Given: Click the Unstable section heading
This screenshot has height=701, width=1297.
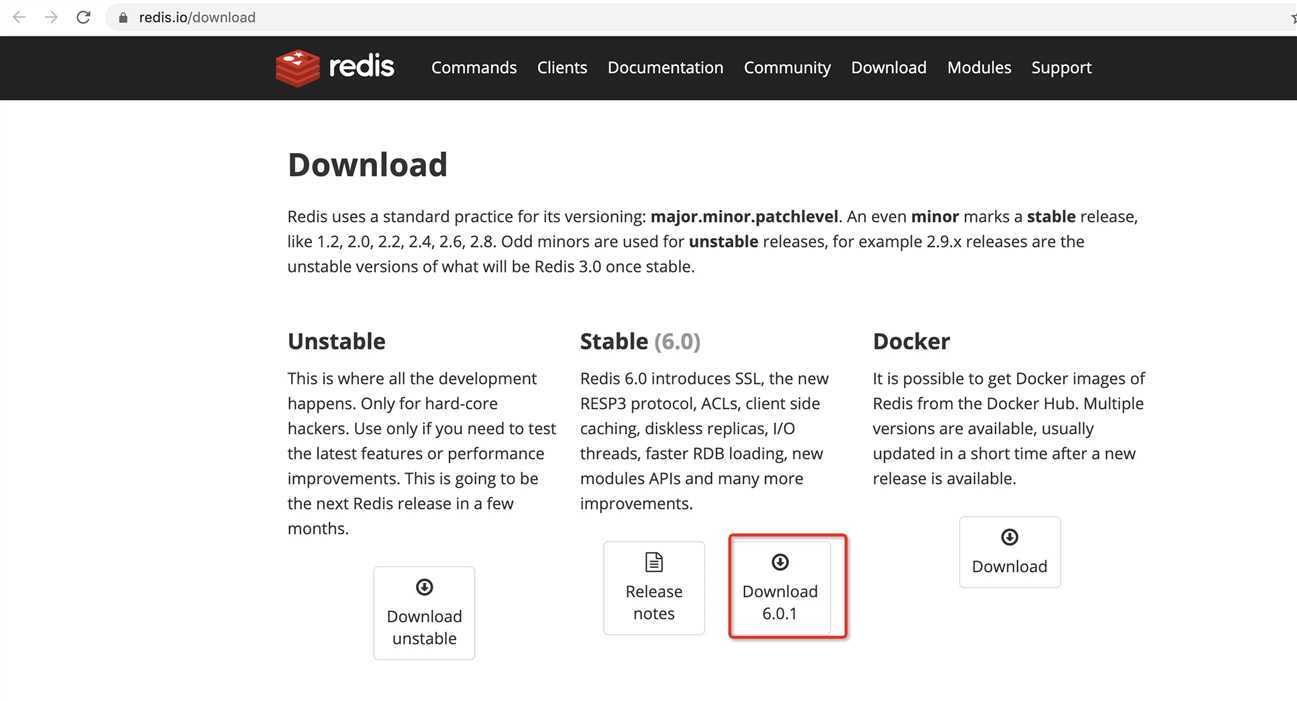Looking at the screenshot, I should [336, 341].
